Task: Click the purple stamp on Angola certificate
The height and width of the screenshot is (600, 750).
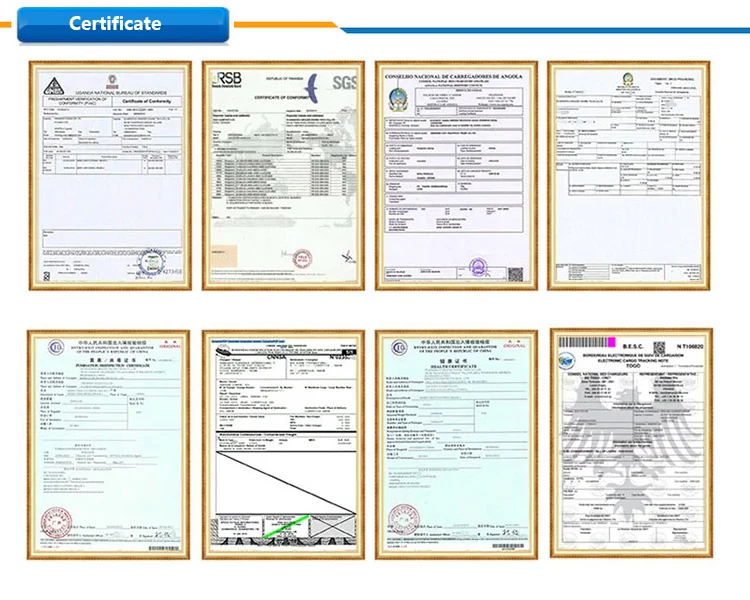Action: pos(478,267)
